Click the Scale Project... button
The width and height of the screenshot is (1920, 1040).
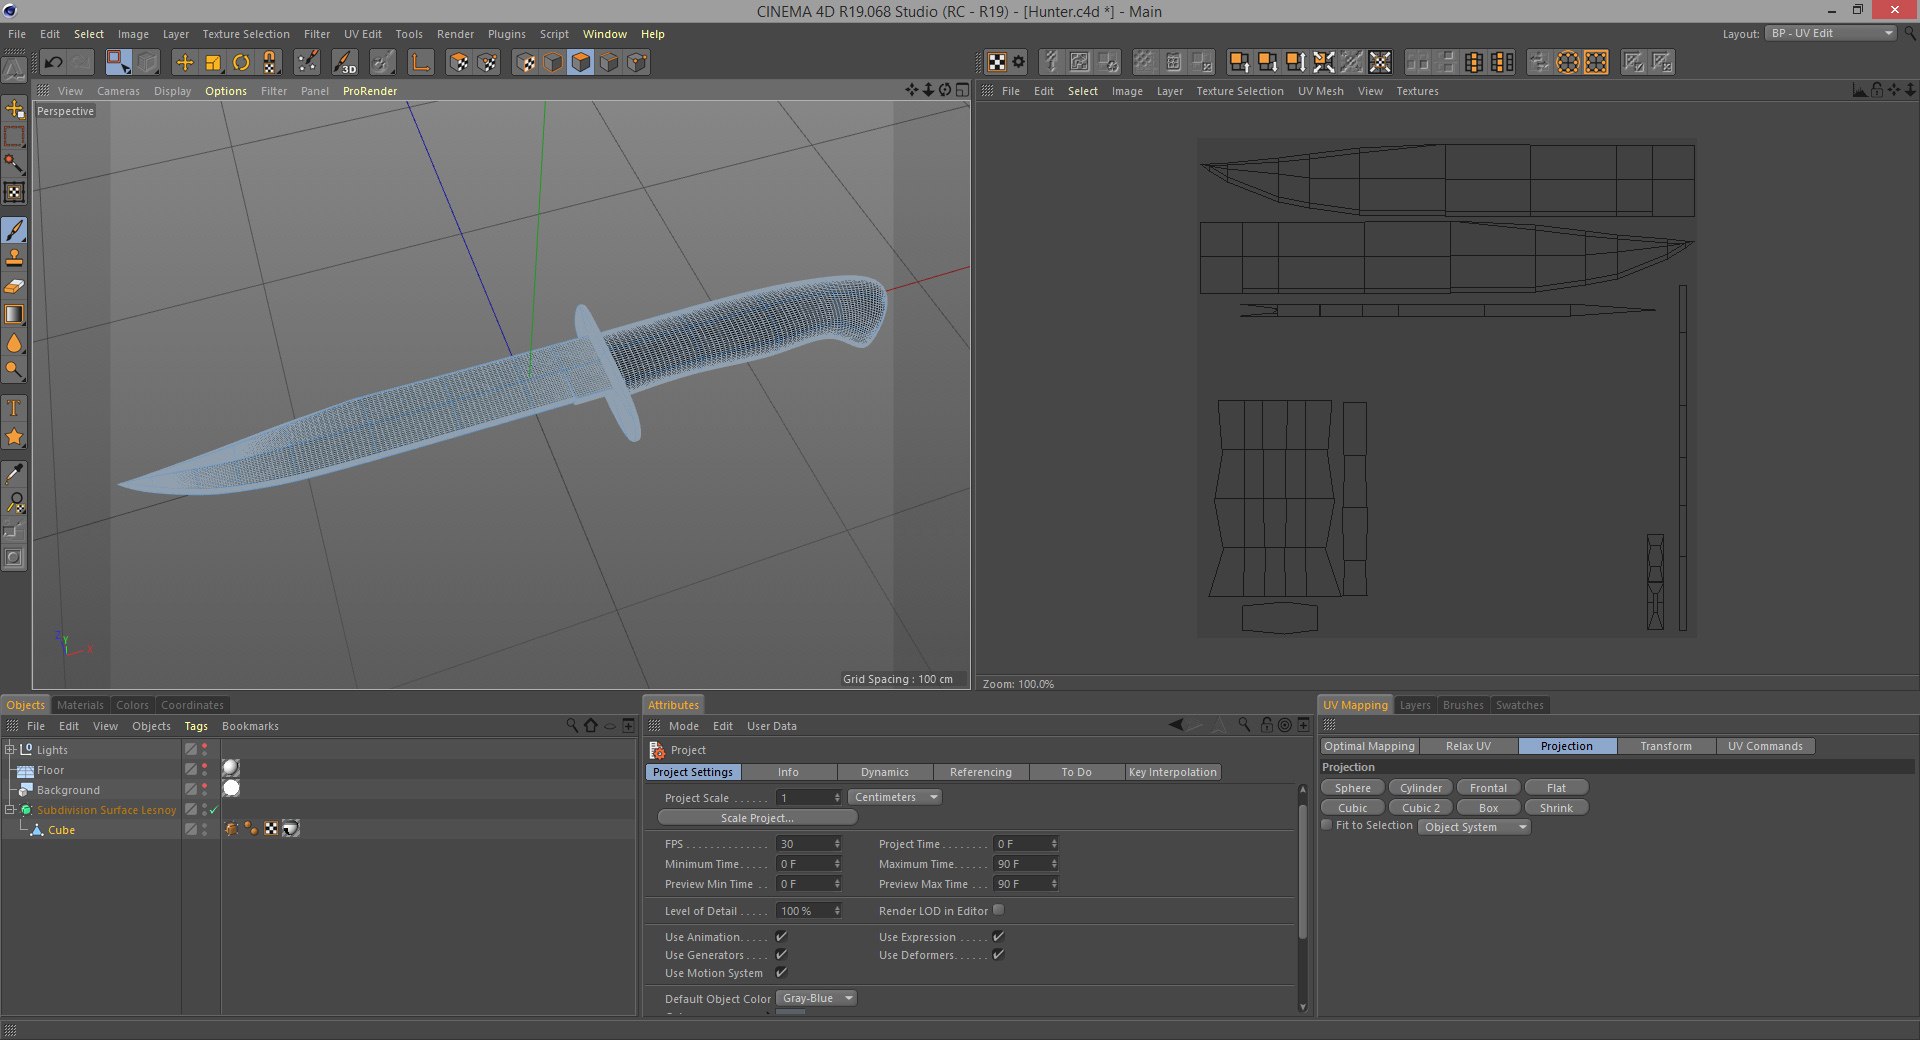(x=757, y=818)
